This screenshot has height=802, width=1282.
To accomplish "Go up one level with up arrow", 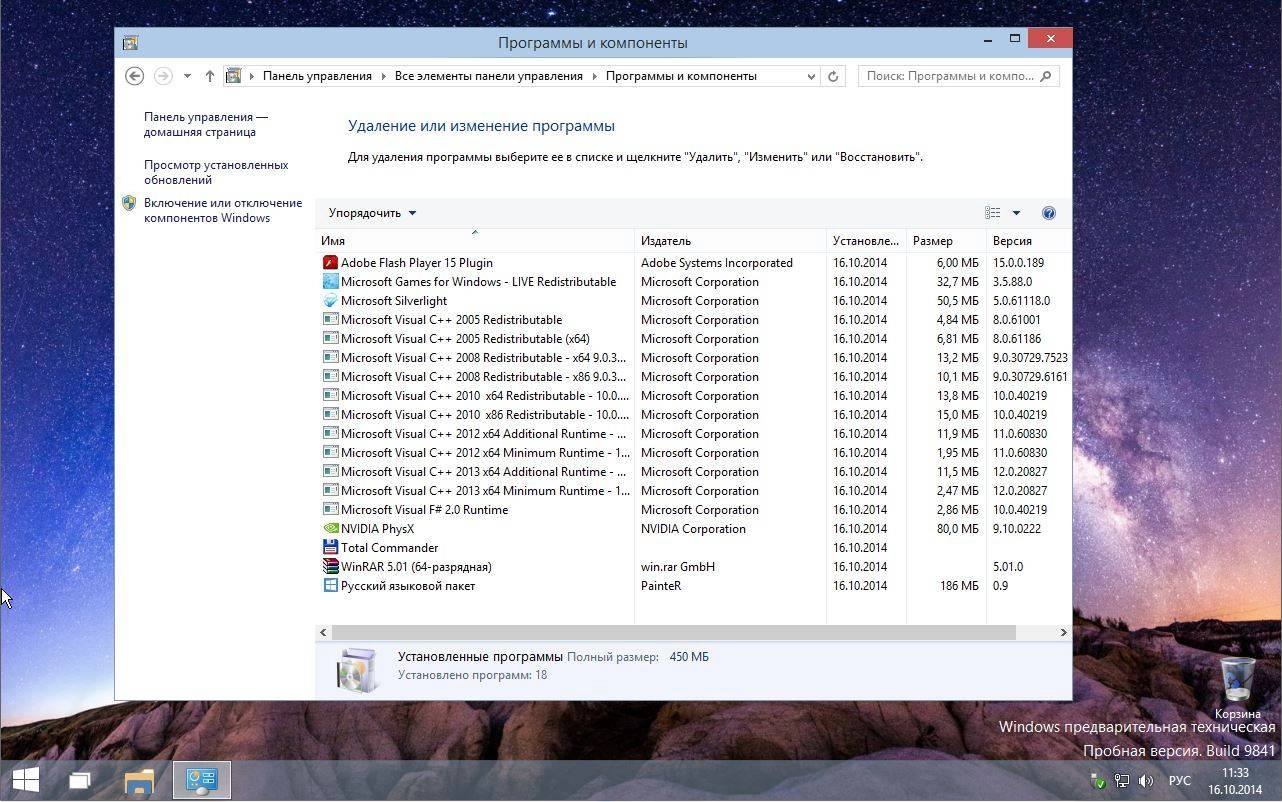I will point(210,76).
